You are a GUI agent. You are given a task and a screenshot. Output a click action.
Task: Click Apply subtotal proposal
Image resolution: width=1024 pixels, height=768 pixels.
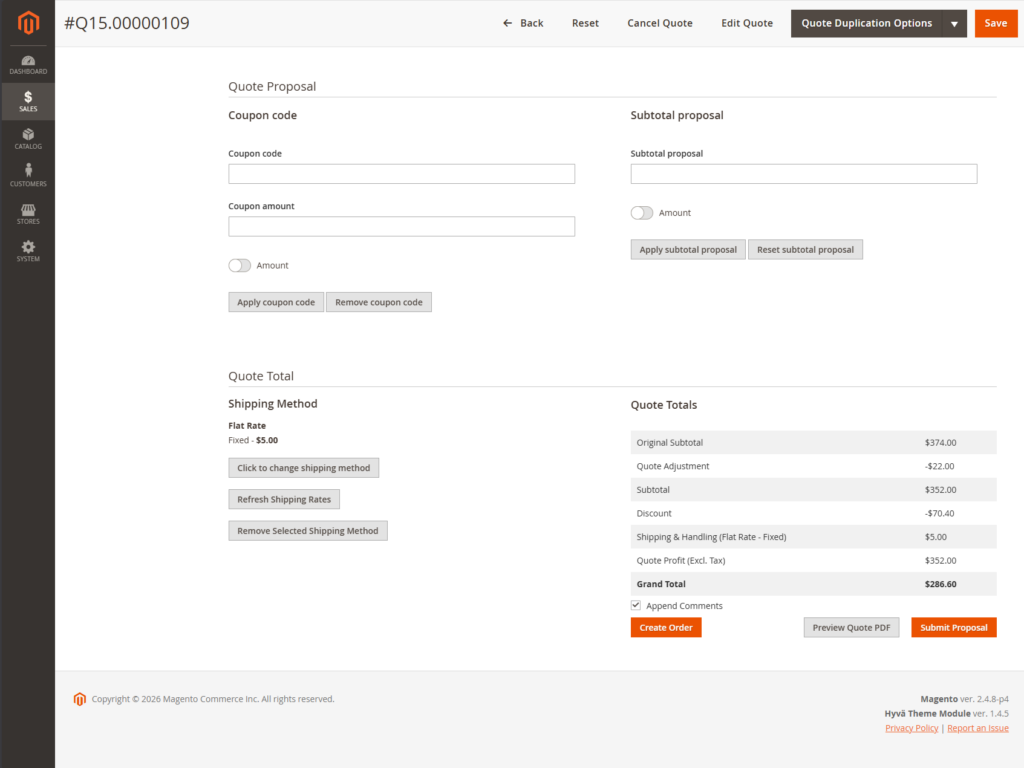point(688,249)
